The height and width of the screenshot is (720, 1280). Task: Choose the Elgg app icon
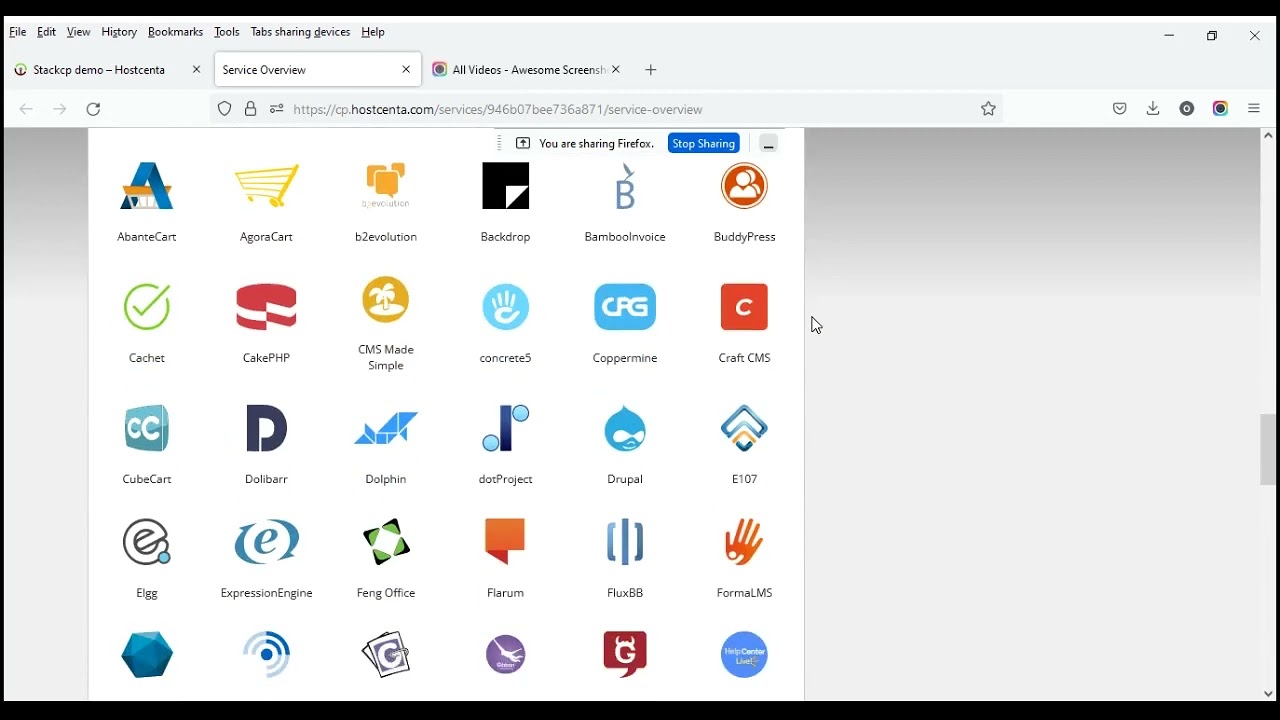[x=147, y=543]
